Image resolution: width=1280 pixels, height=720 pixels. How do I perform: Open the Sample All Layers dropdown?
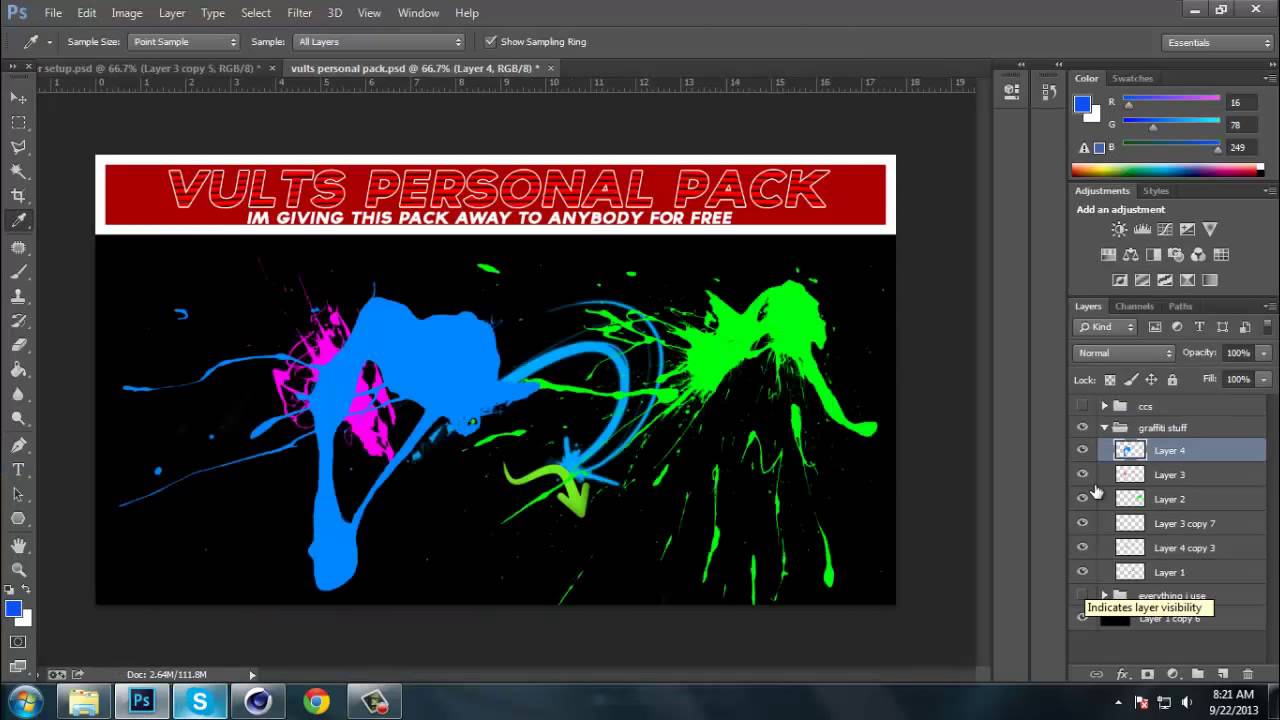[x=379, y=42]
